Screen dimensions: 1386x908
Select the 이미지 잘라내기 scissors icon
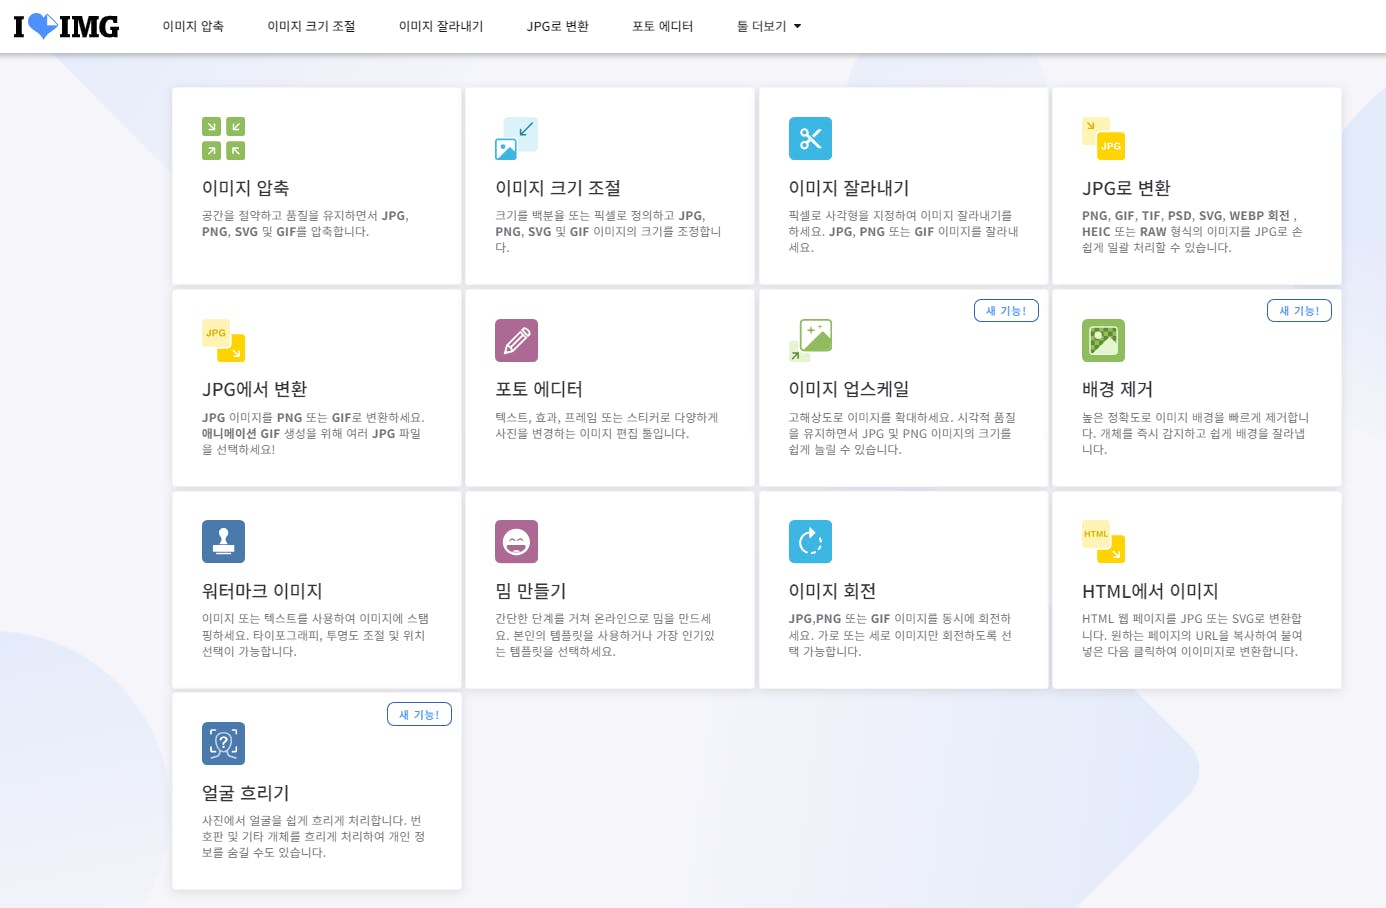click(810, 139)
